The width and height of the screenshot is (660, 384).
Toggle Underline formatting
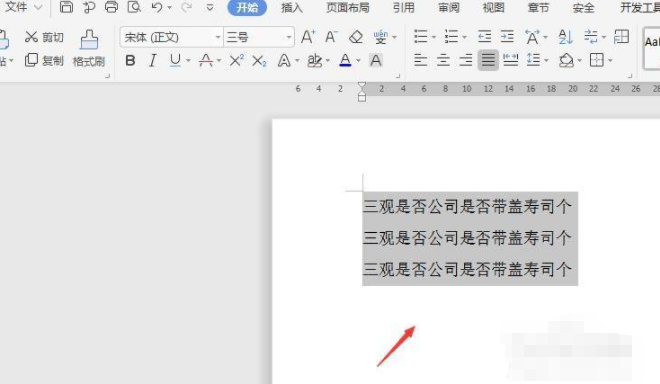tap(176, 61)
